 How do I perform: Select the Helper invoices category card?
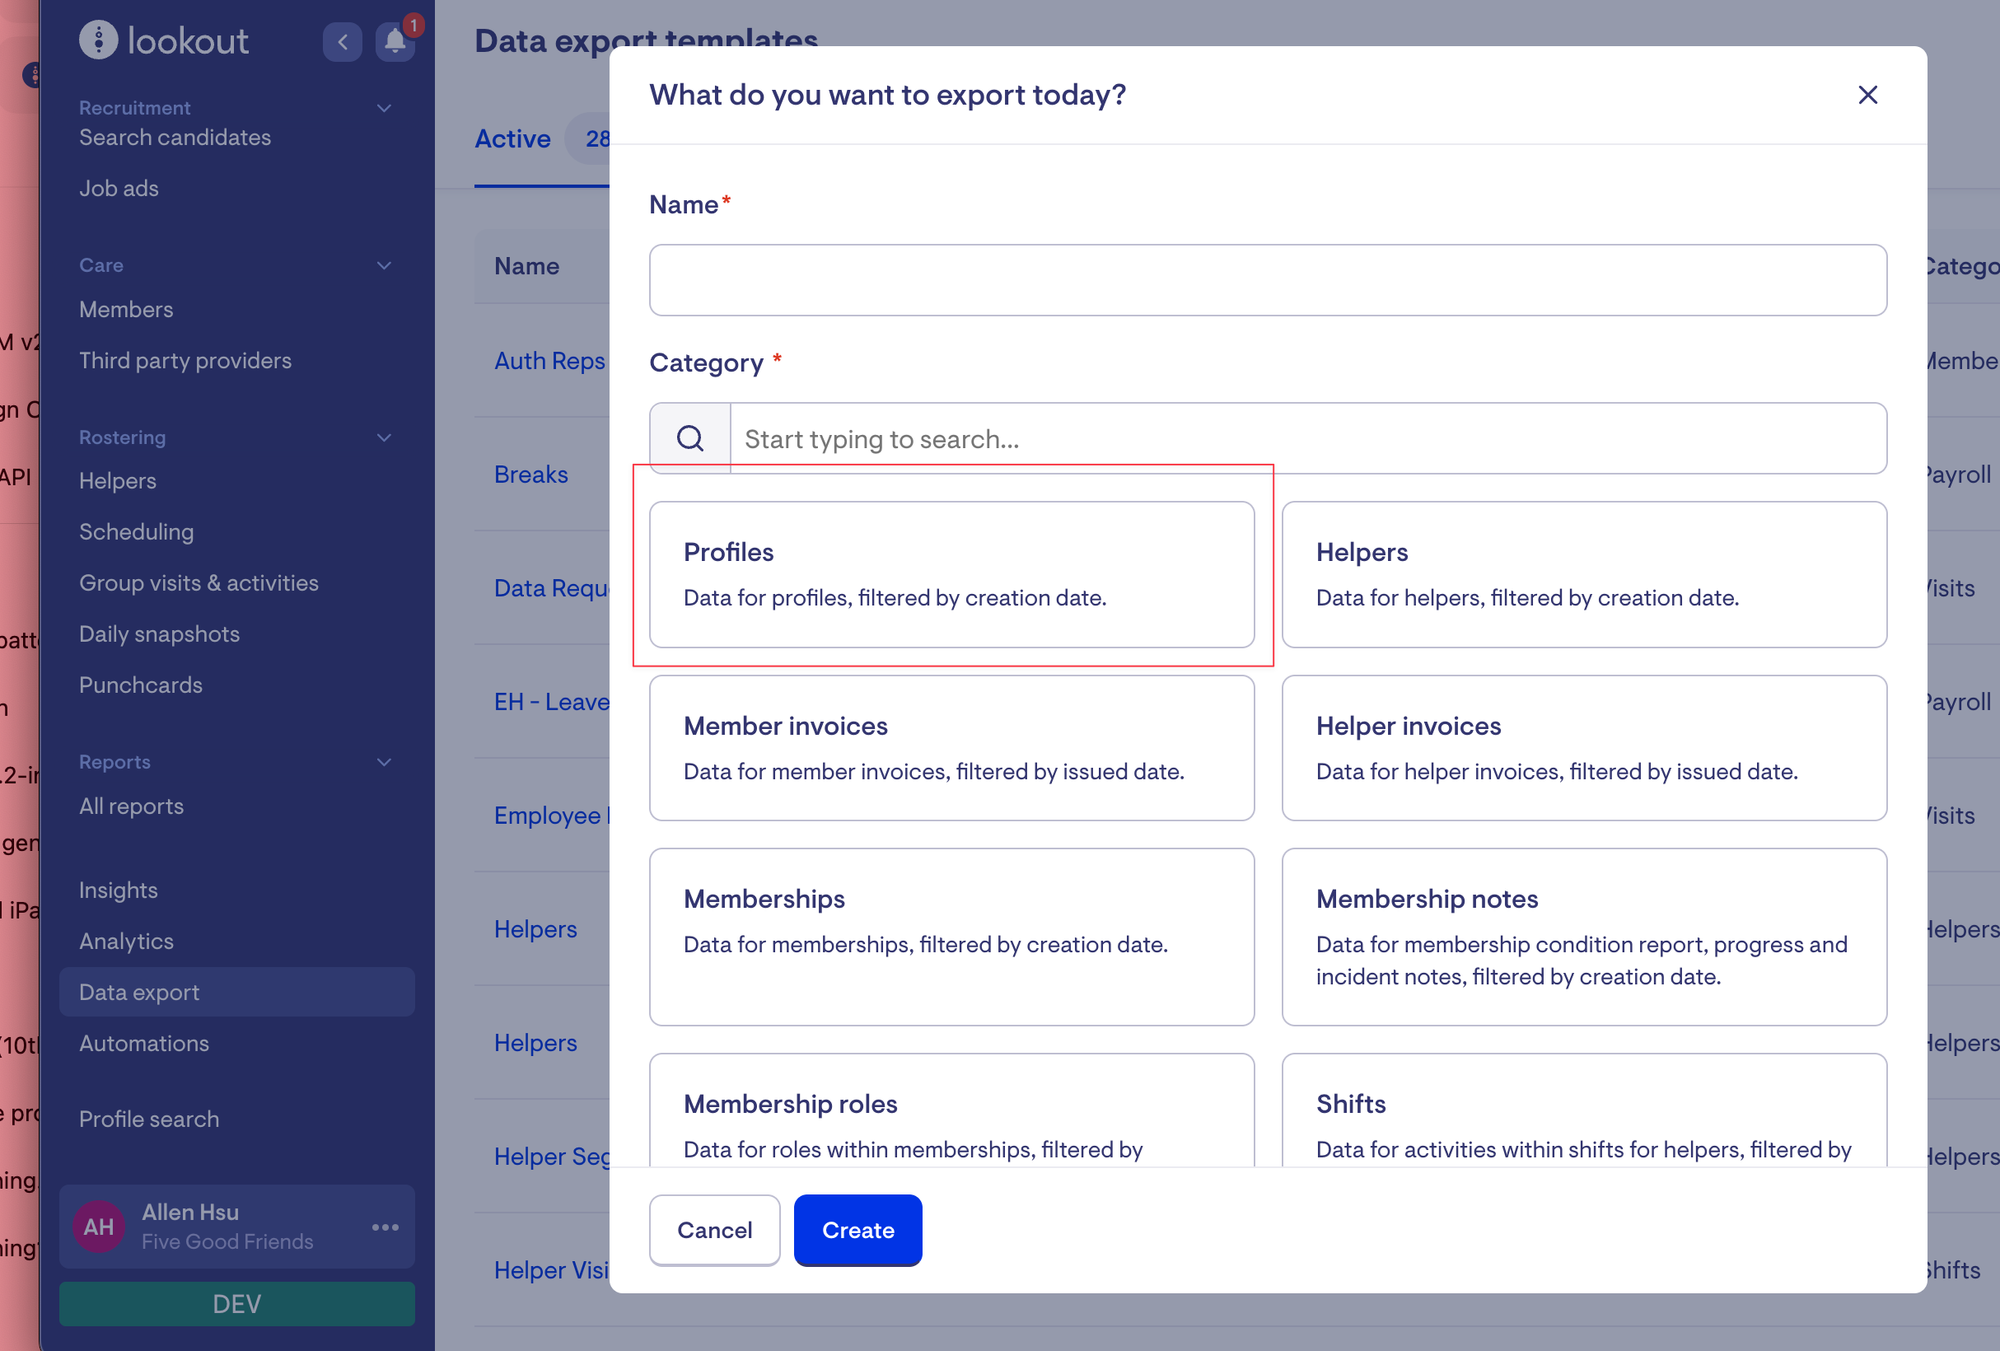(1583, 747)
